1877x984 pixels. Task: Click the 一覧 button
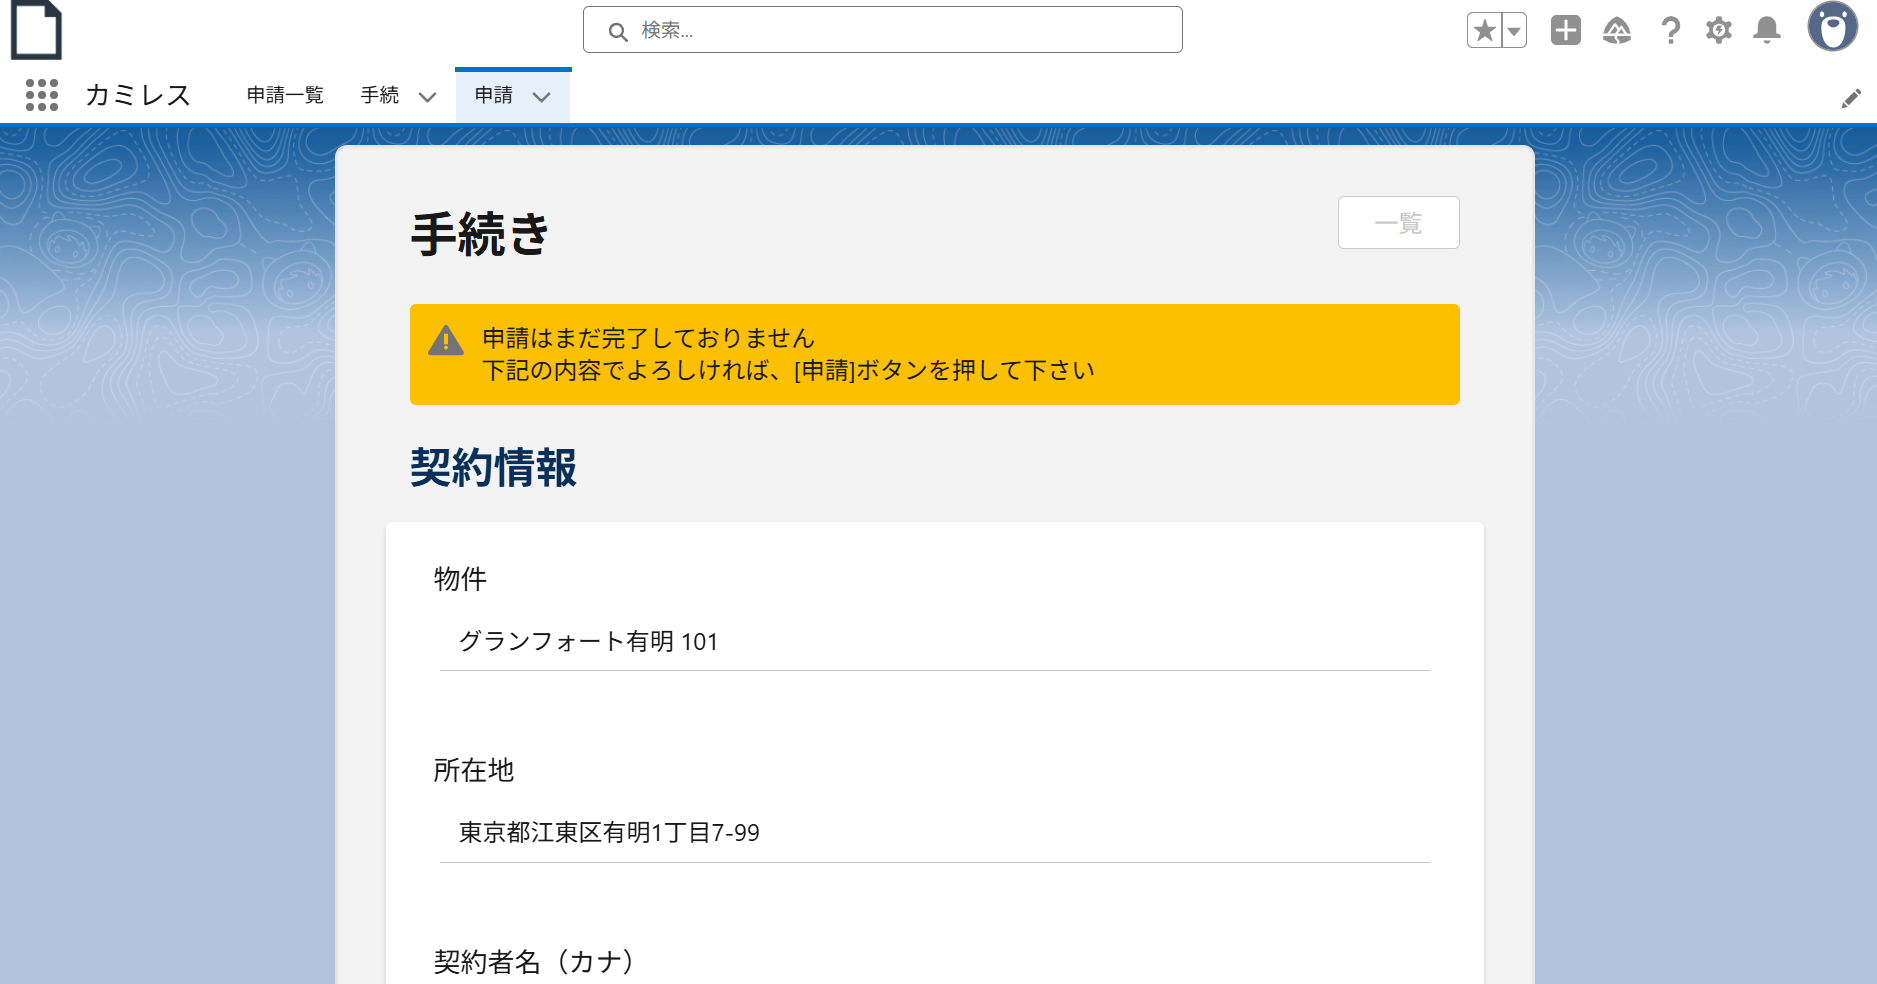[1398, 223]
